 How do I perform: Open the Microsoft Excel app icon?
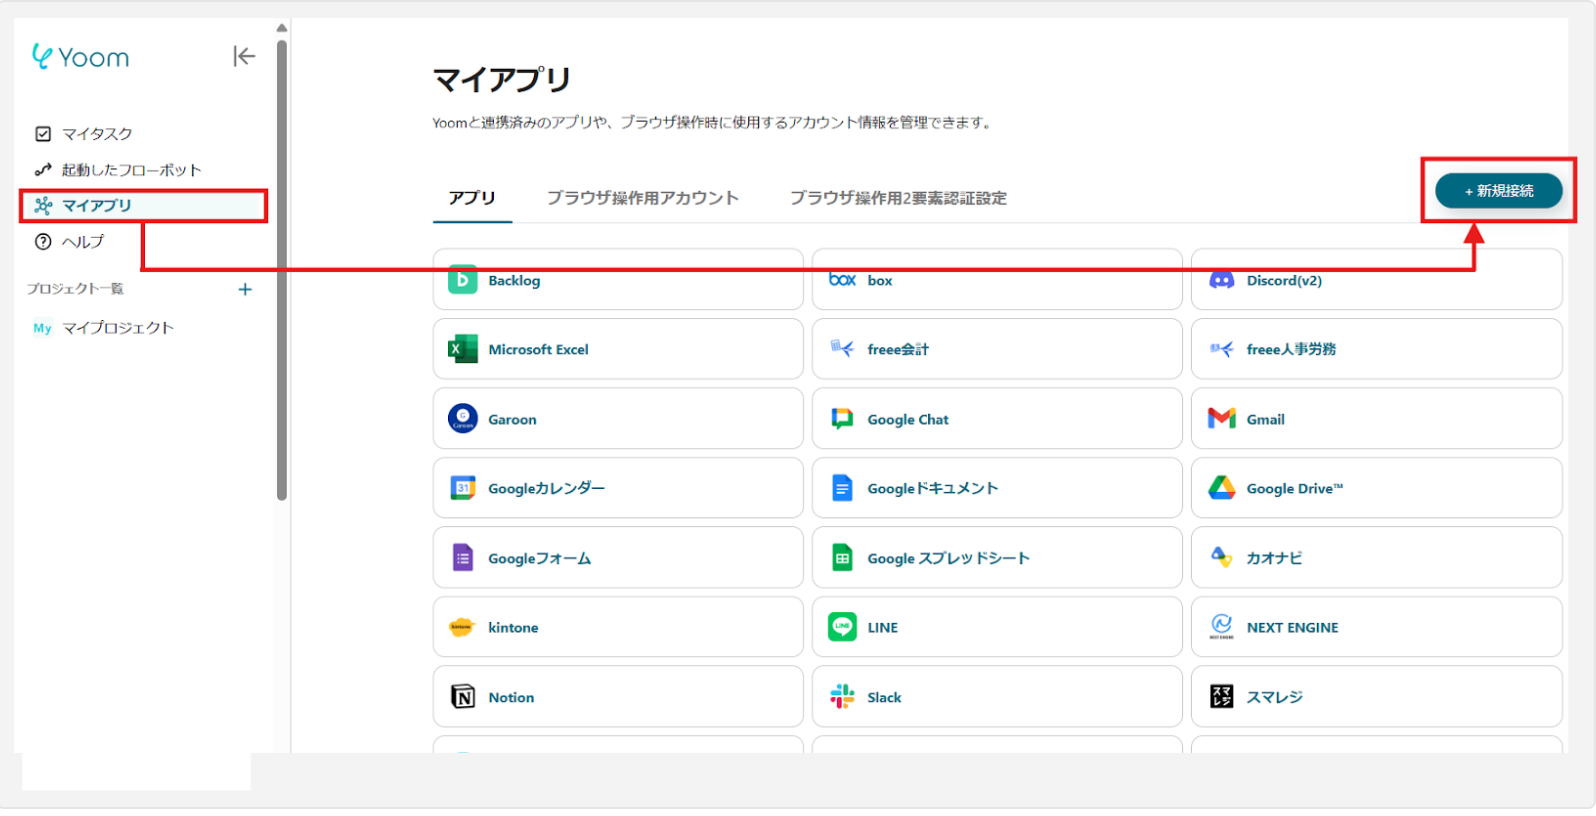[463, 349]
